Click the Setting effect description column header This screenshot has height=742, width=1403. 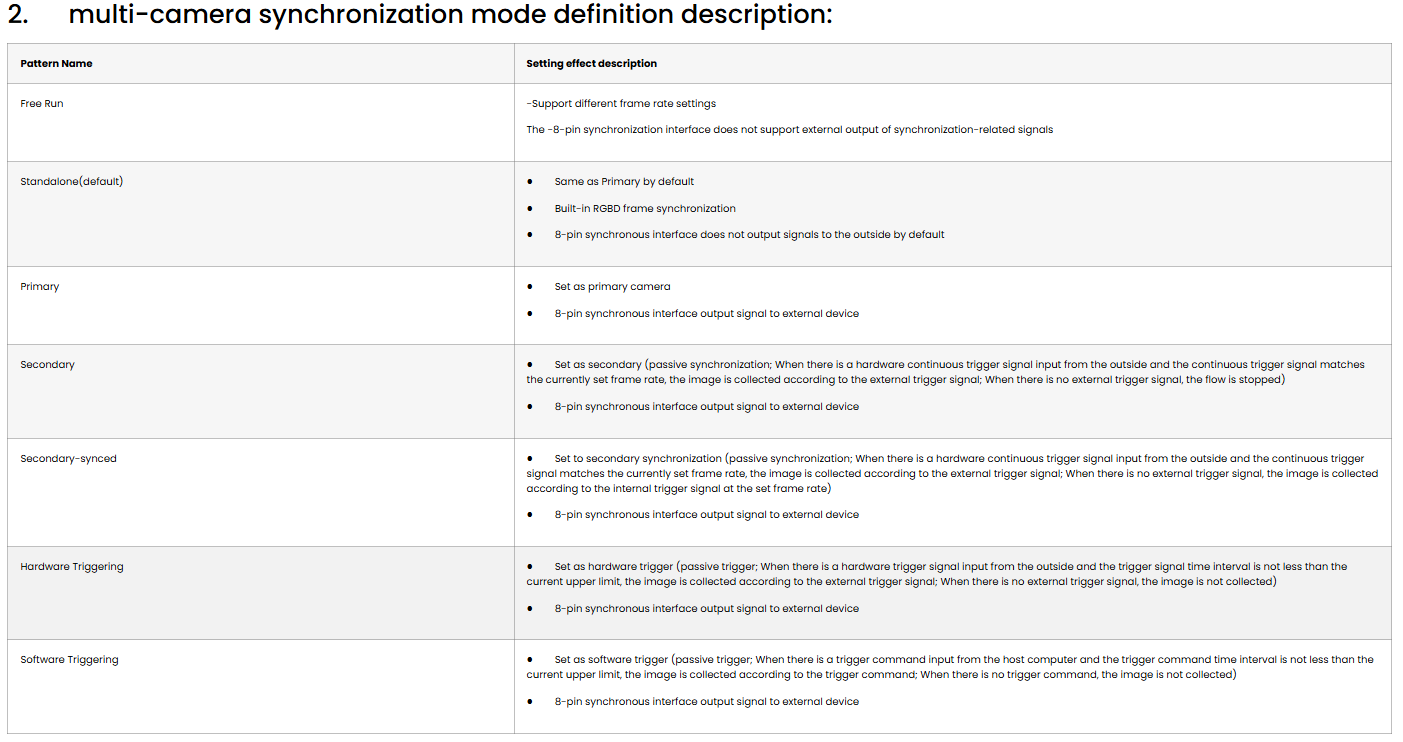pos(591,63)
